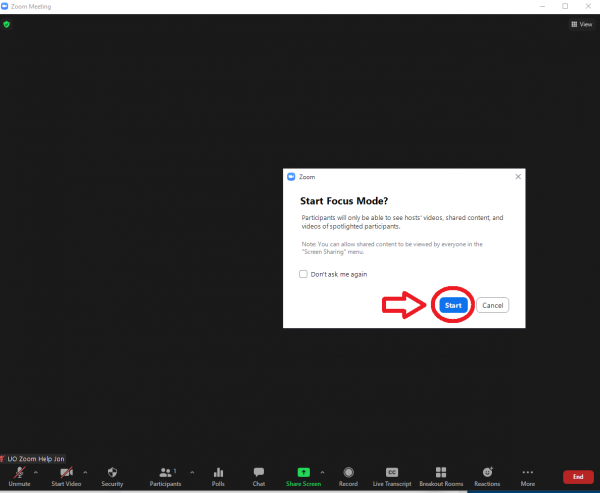Image resolution: width=600 pixels, height=493 pixels.
Task: Expand video options arrow beside Start Video
Action: (x=85, y=473)
